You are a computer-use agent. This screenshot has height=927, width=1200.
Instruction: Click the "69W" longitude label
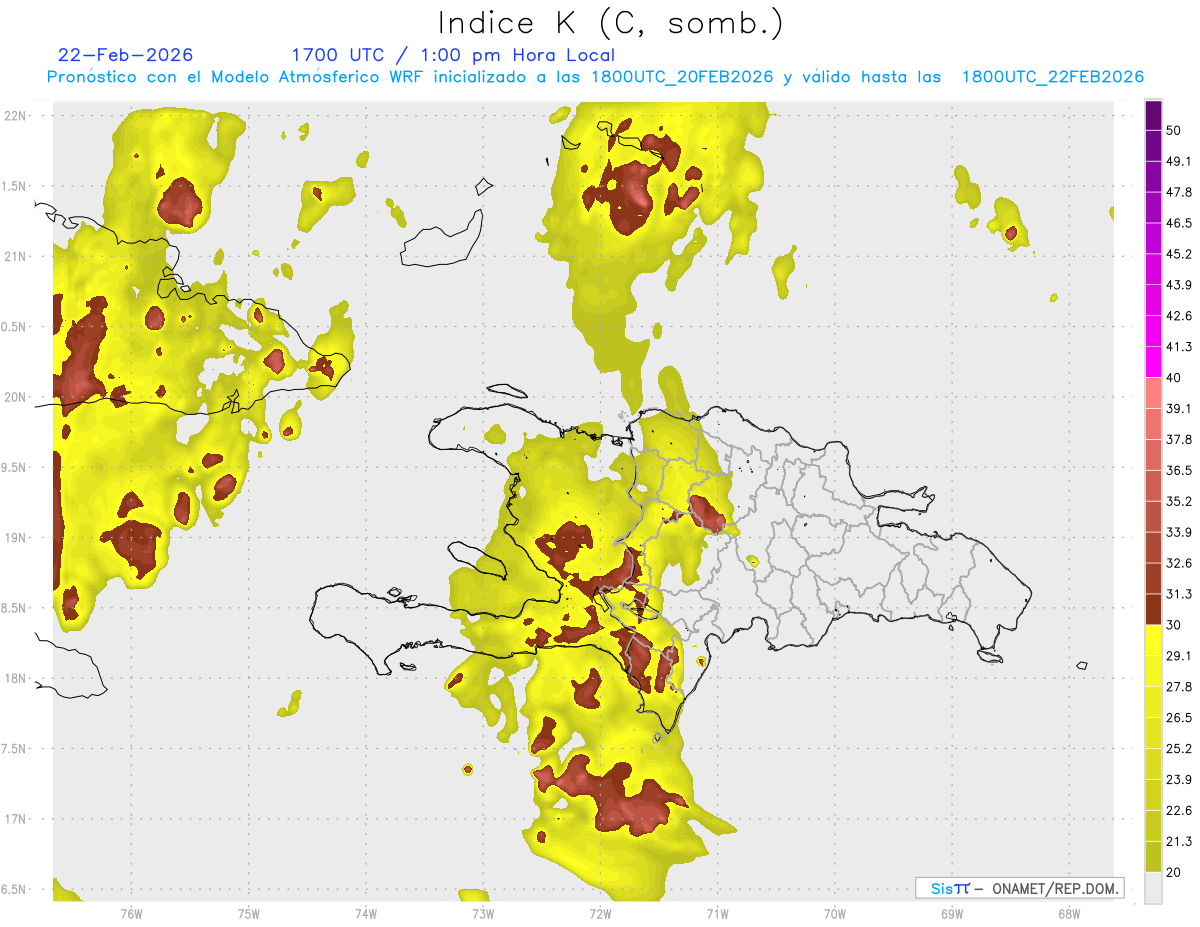(952, 913)
